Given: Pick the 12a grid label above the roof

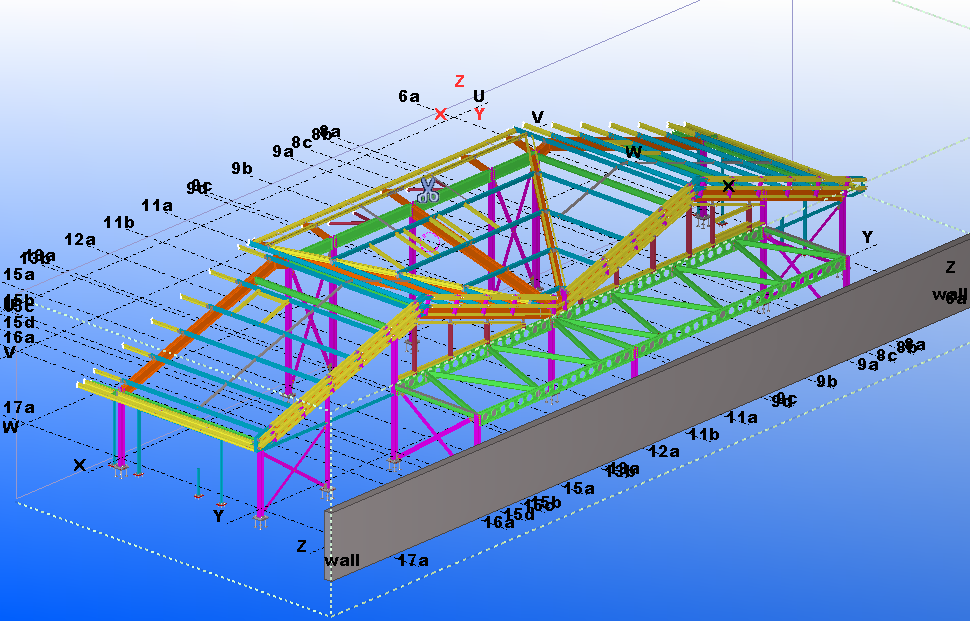Looking at the screenshot, I should point(80,240).
